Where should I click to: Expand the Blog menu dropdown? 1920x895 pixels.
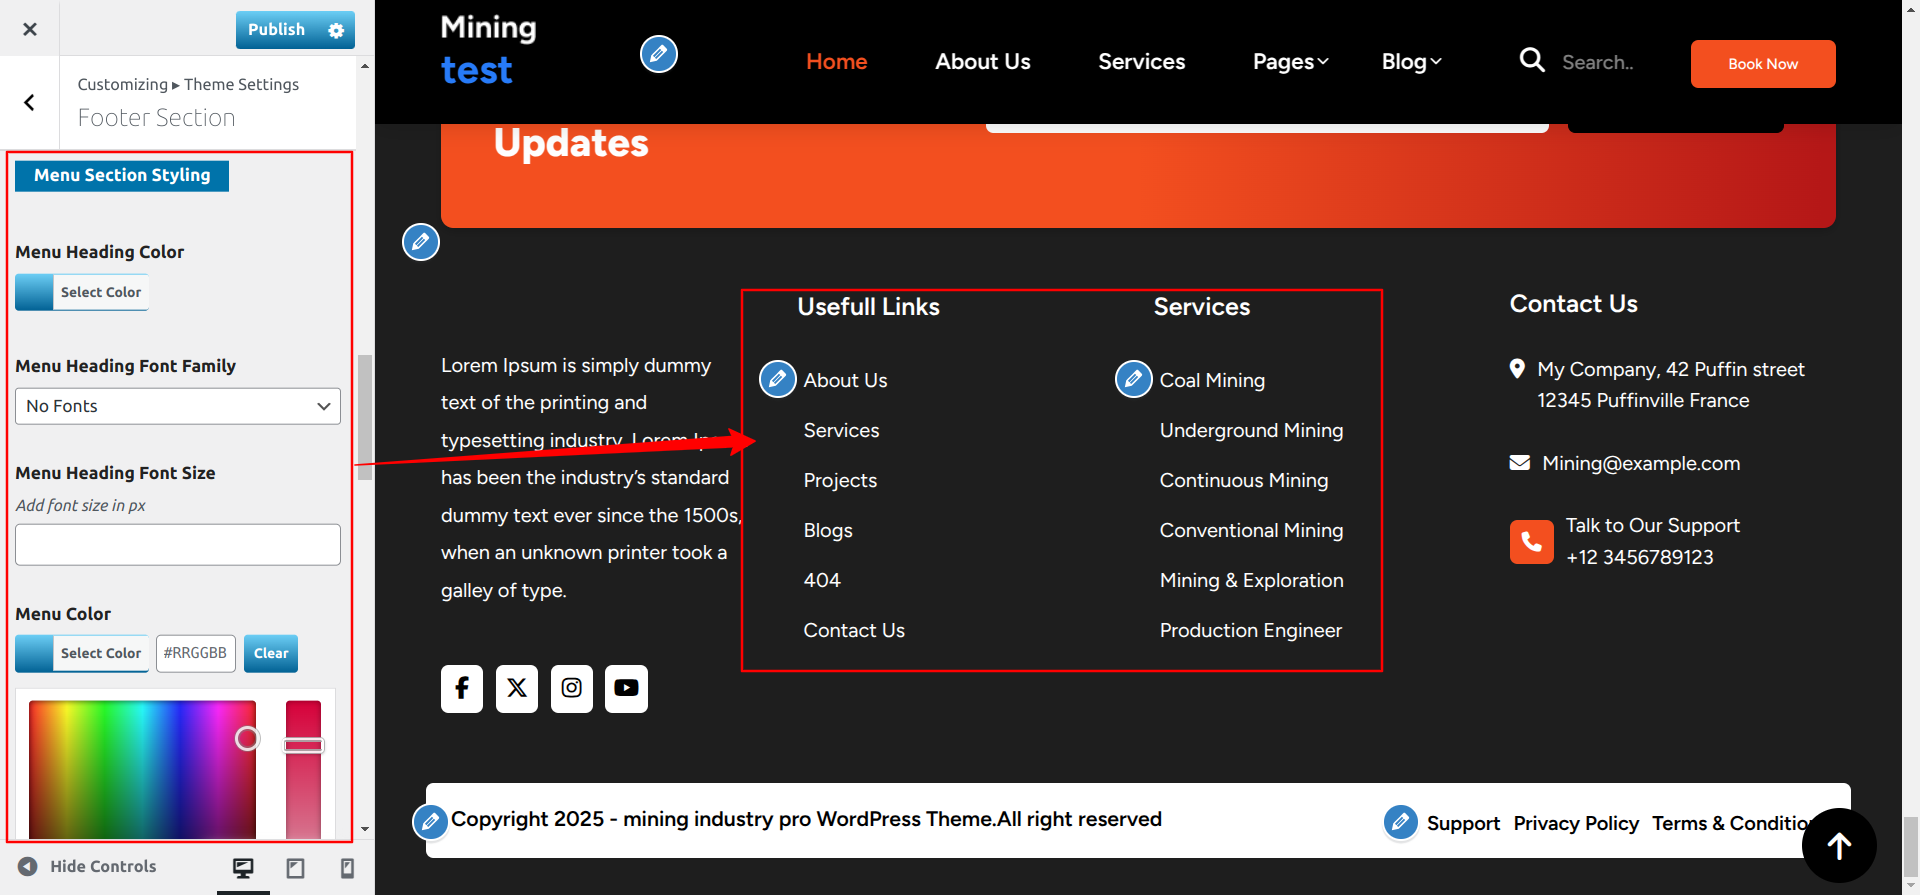[1411, 62]
